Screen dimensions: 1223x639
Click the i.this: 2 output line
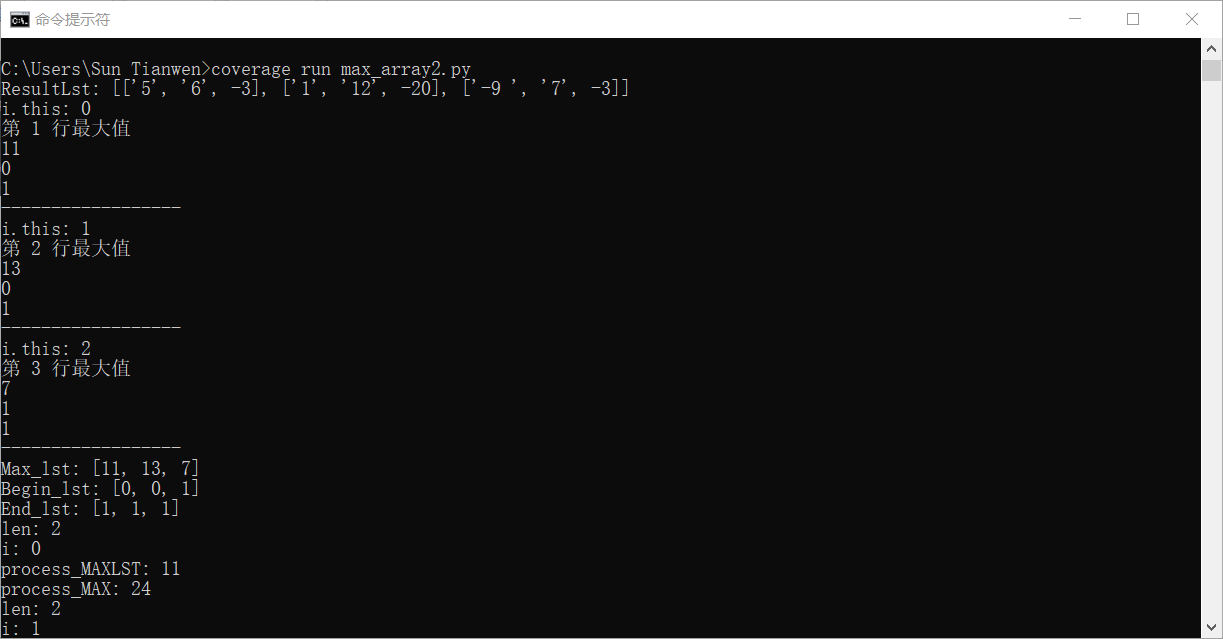pyautogui.click(x=46, y=349)
